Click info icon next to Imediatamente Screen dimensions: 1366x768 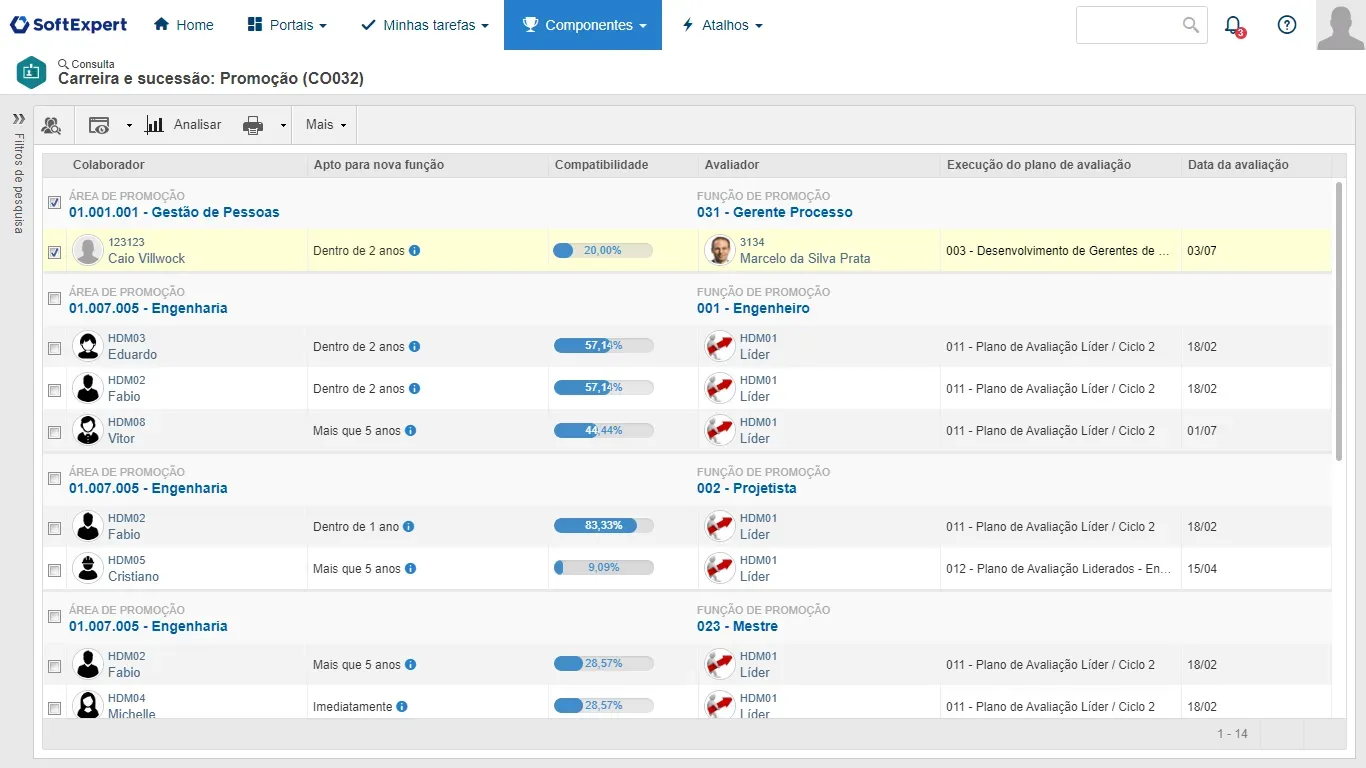coord(402,706)
